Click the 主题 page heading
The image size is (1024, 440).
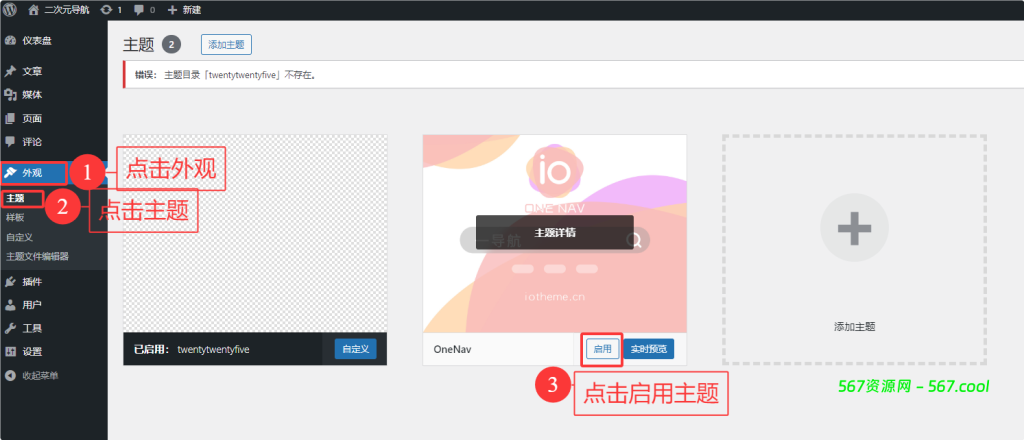pyautogui.click(x=138, y=44)
